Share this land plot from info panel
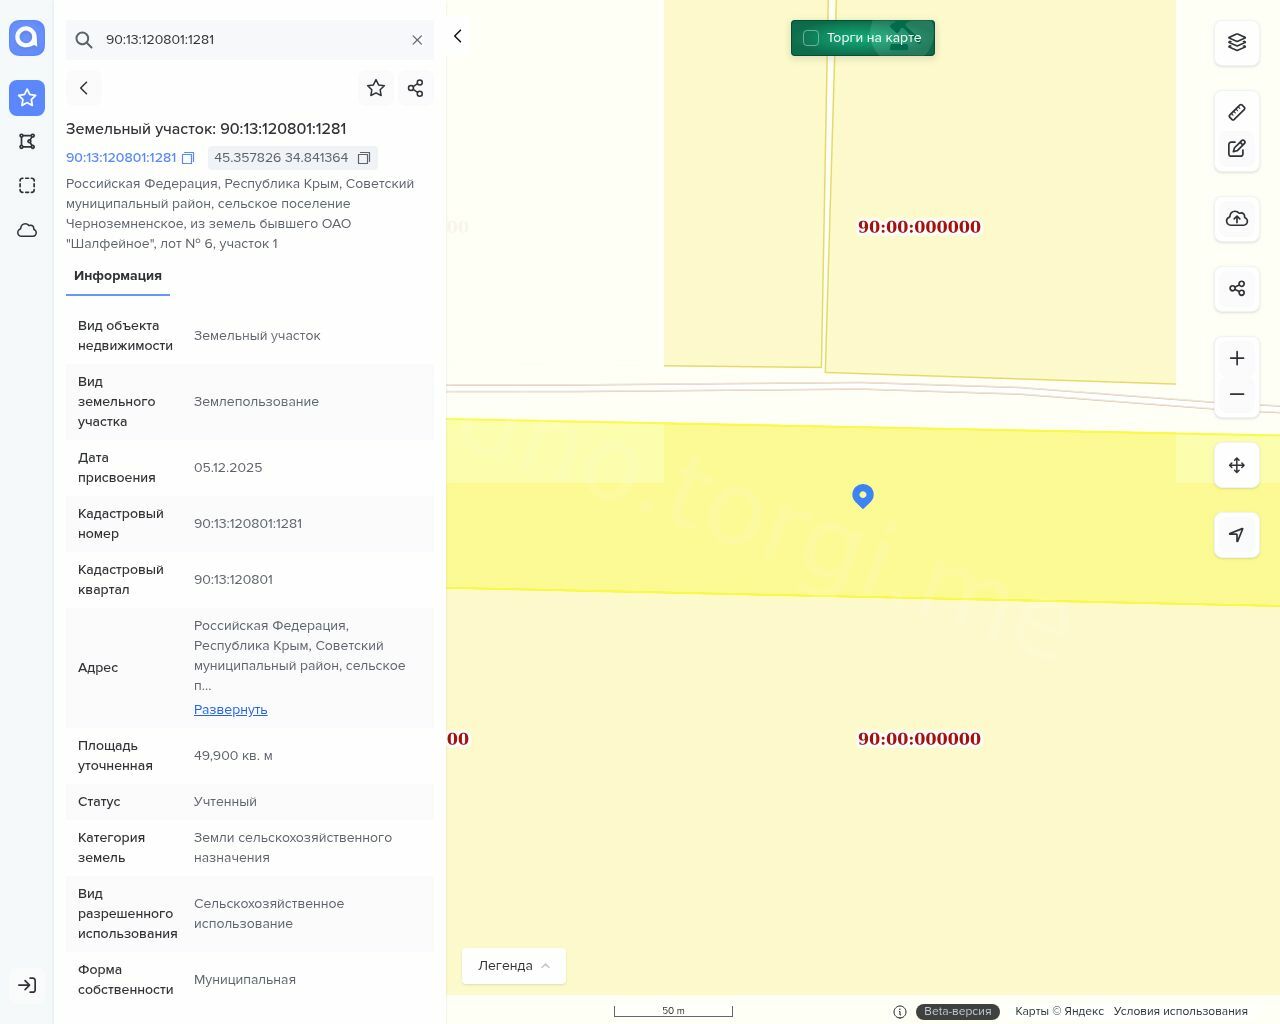The width and height of the screenshot is (1280, 1024). pos(416,88)
